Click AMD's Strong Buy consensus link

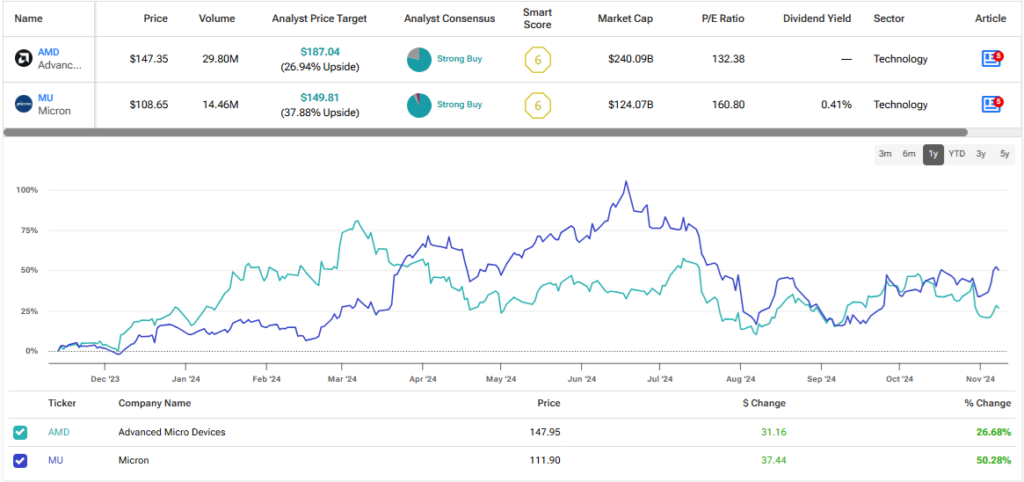pos(459,59)
